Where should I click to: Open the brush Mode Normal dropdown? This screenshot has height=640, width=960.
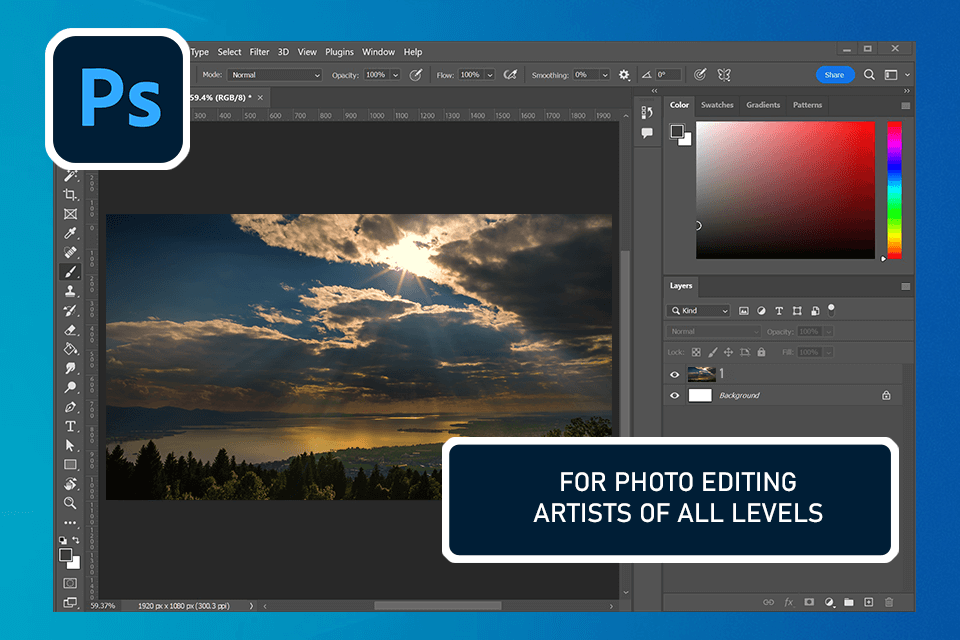(274, 75)
